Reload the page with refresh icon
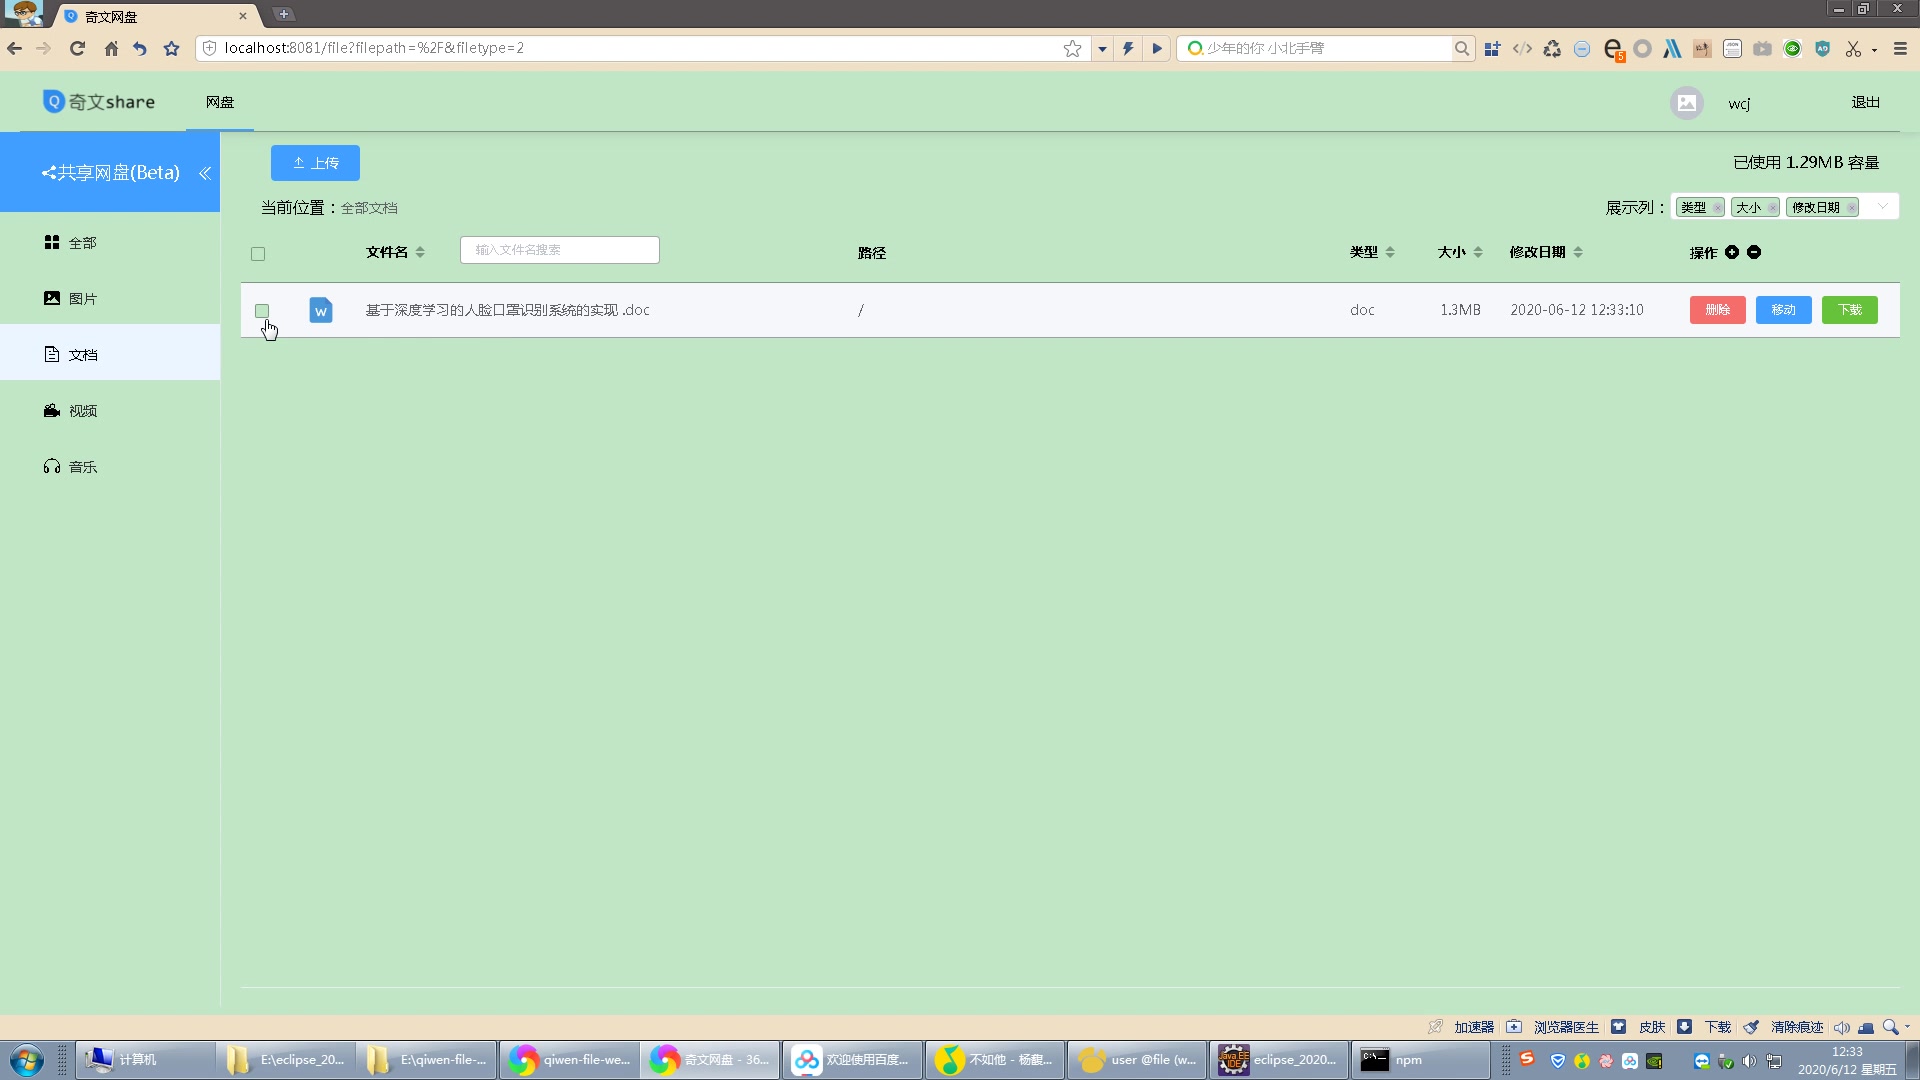 [x=77, y=48]
